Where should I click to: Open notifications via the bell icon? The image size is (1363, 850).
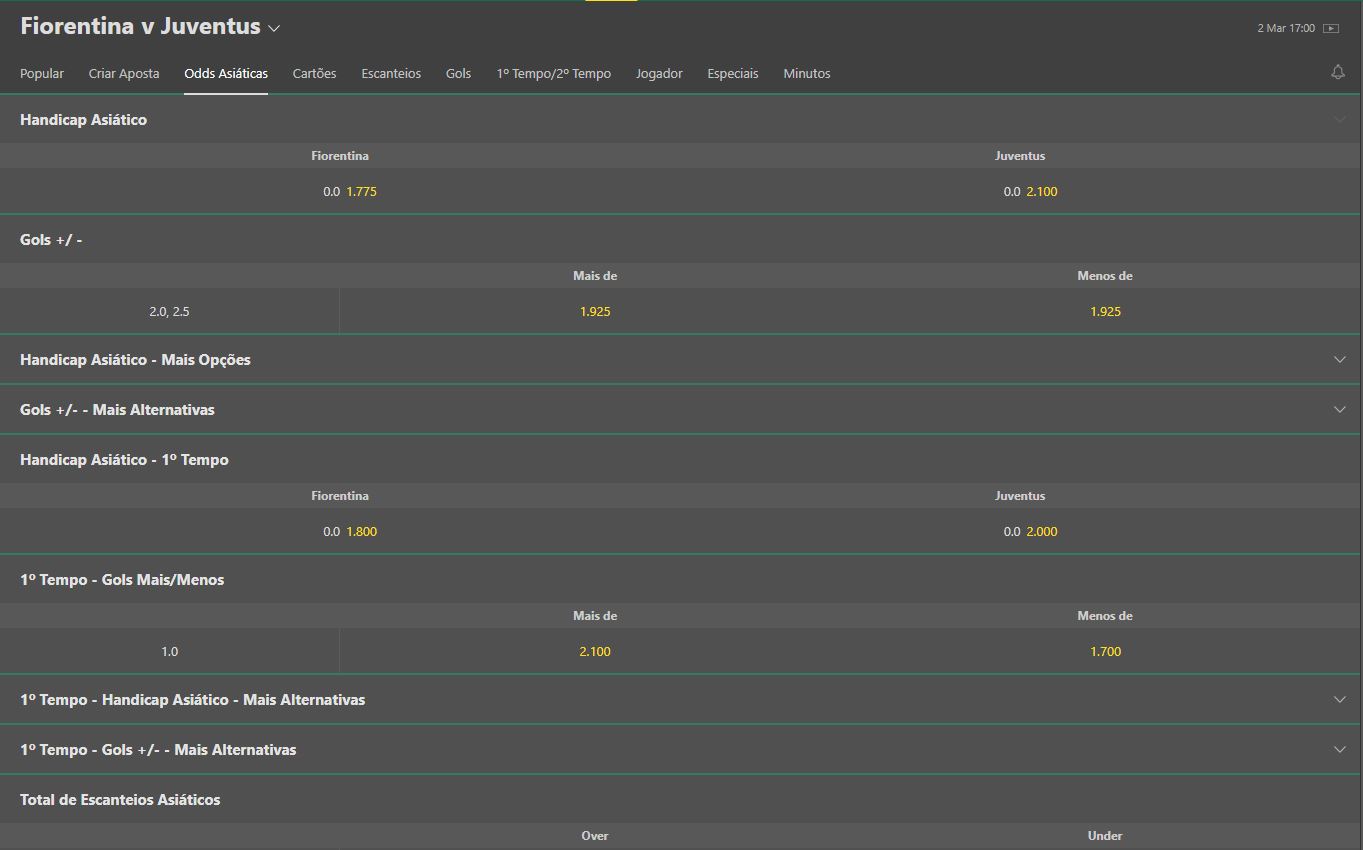pyautogui.click(x=1337, y=72)
